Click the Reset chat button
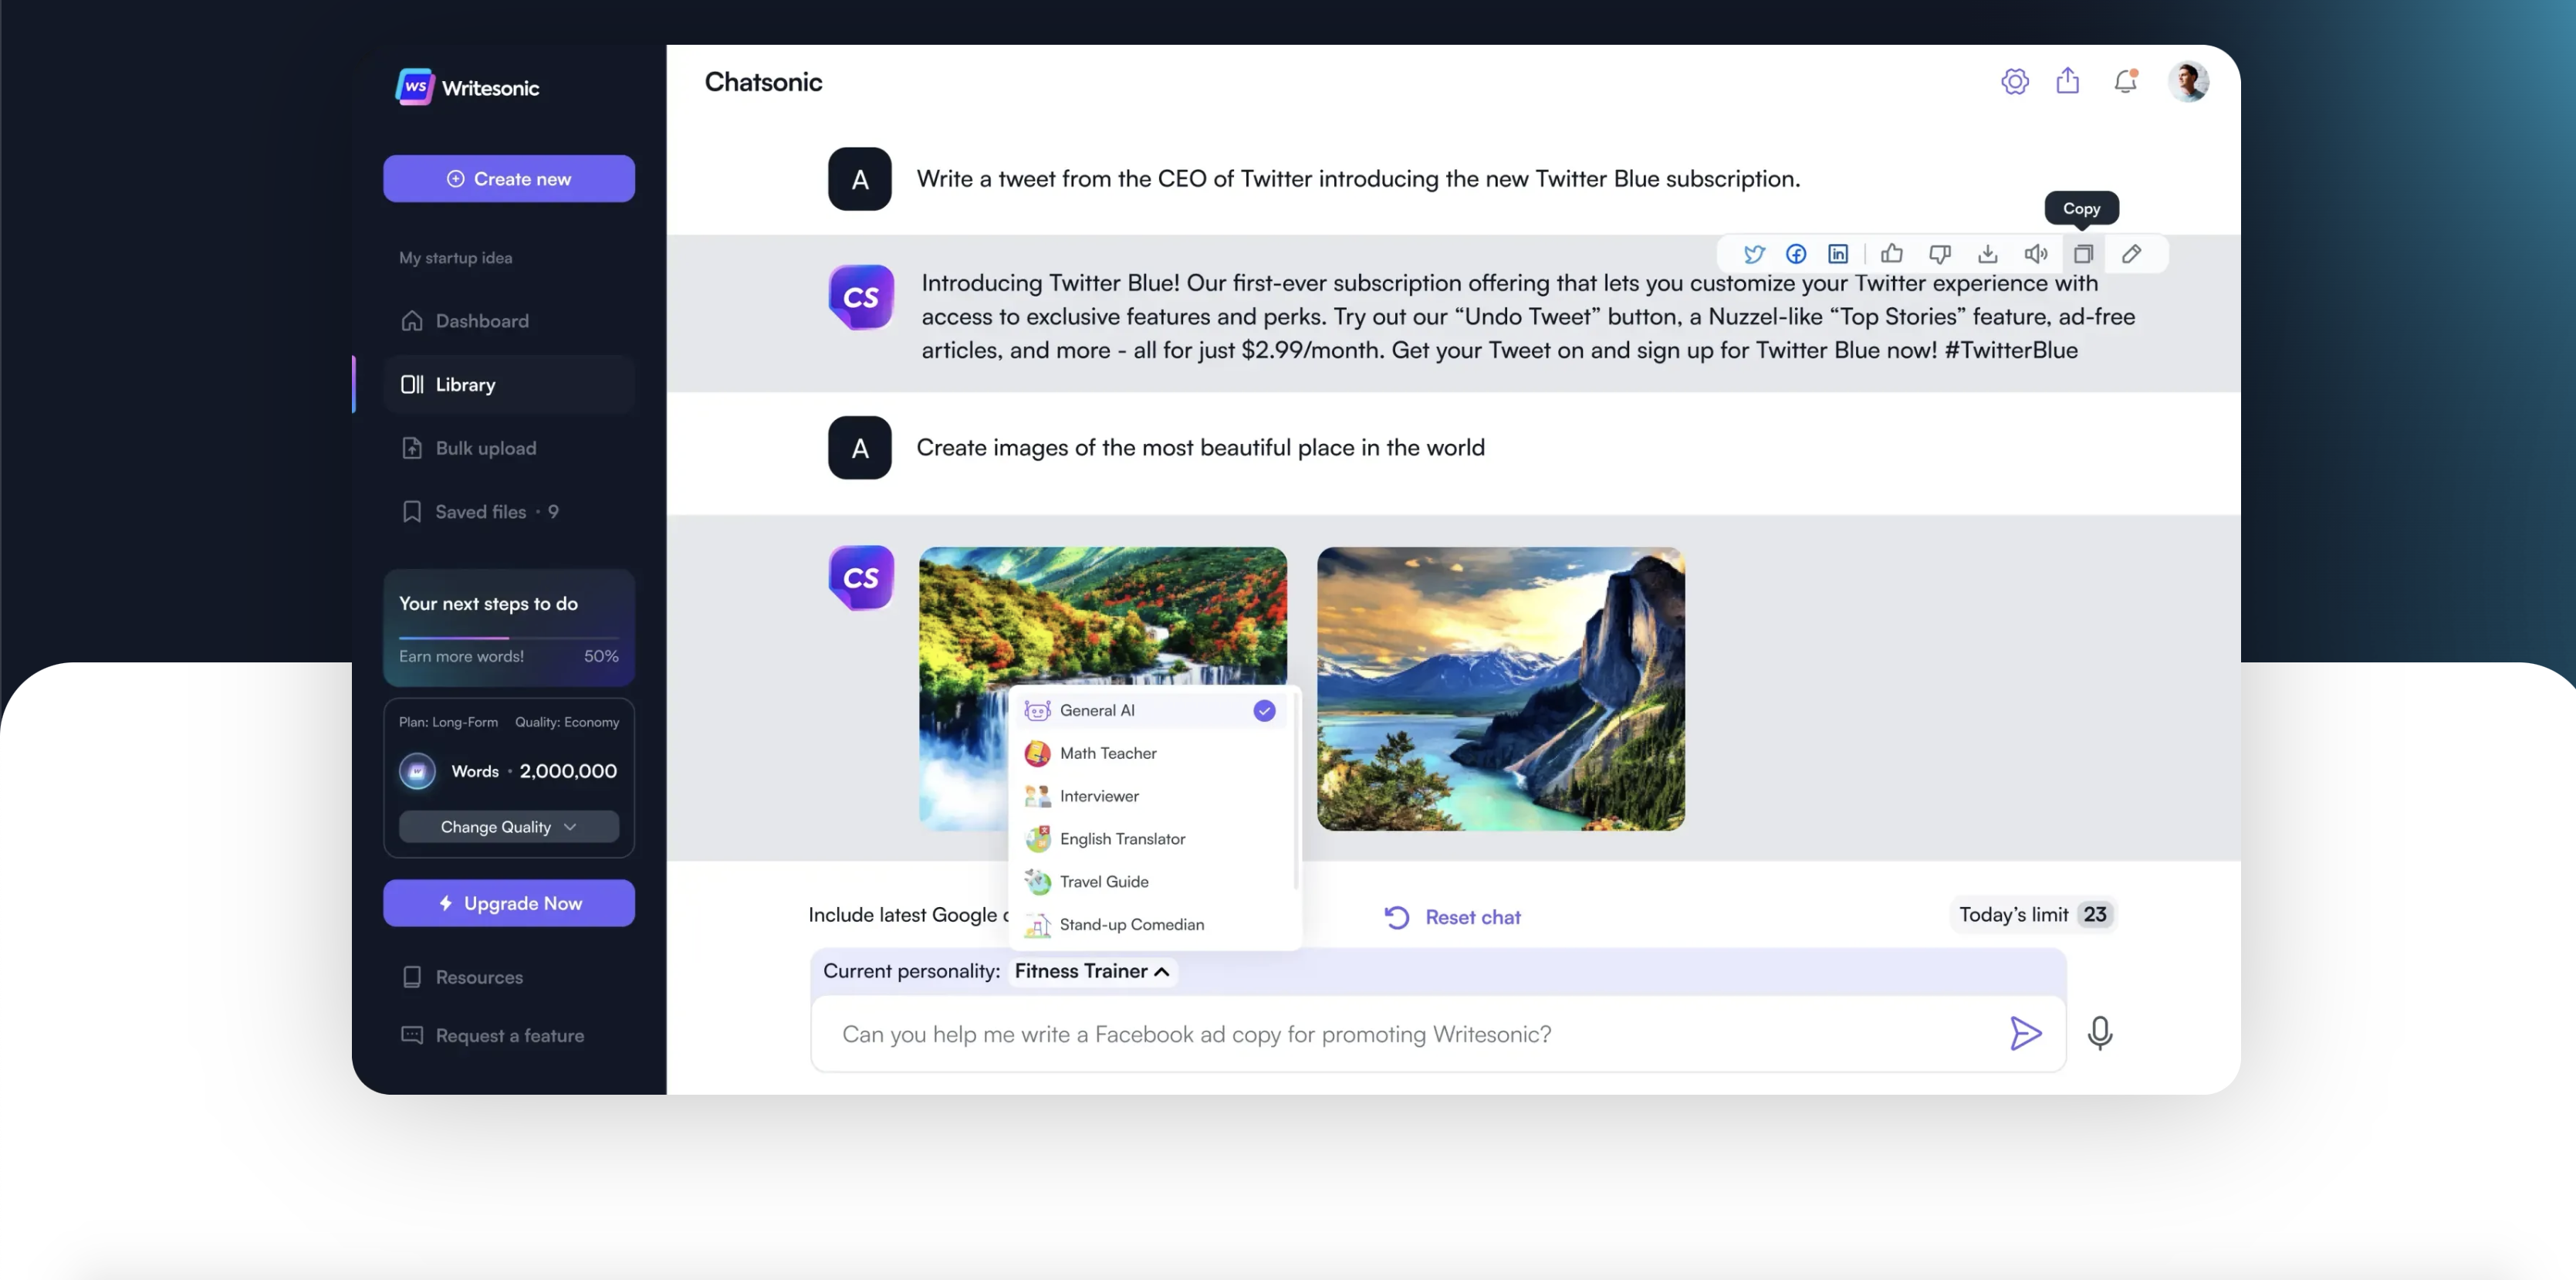The image size is (2576, 1280). pos(1451,916)
